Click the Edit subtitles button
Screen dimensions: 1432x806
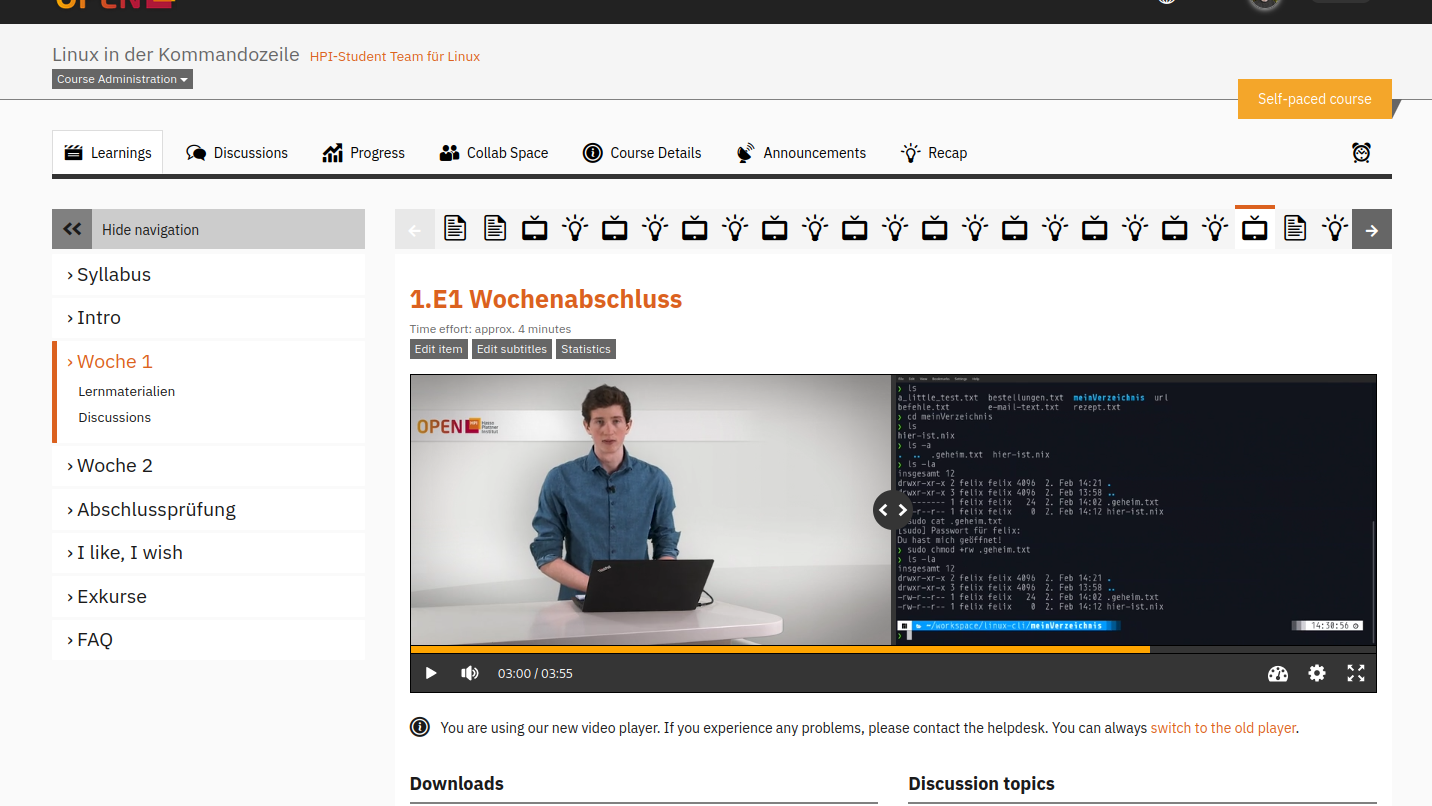point(511,349)
